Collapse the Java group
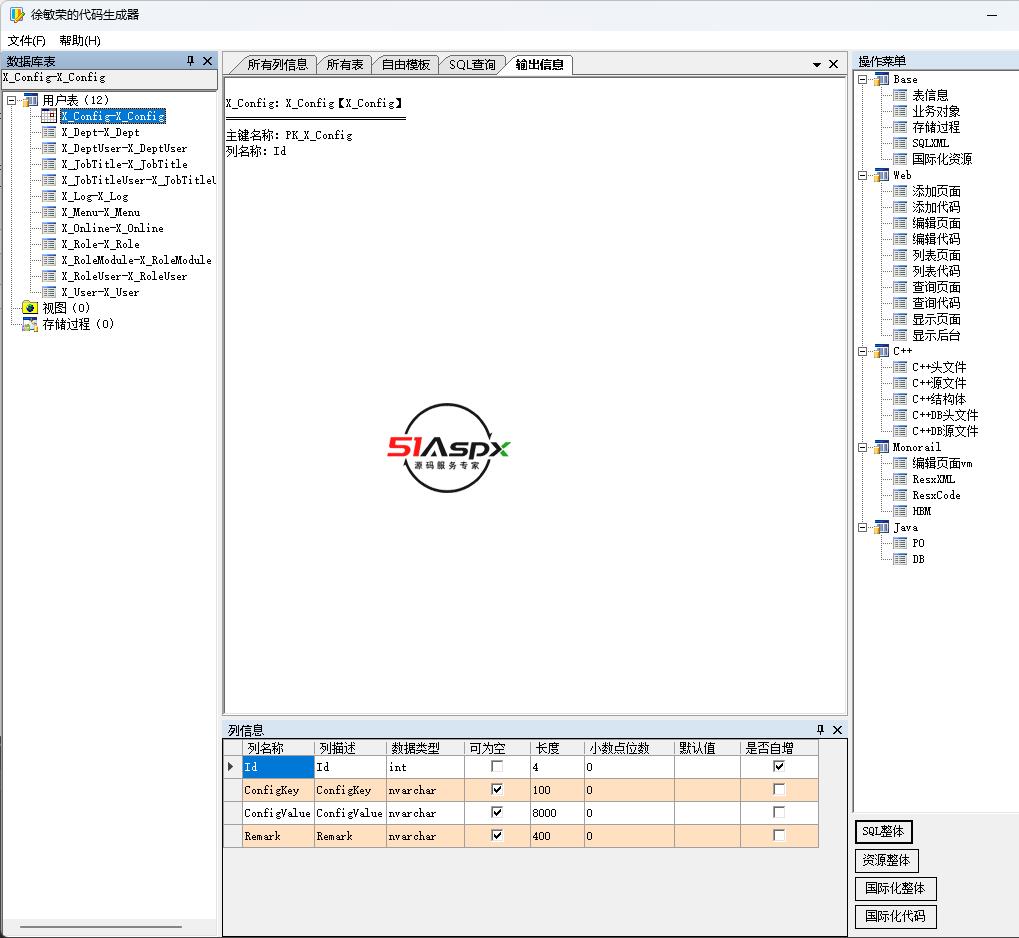1019x938 pixels. click(x=862, y=527)
